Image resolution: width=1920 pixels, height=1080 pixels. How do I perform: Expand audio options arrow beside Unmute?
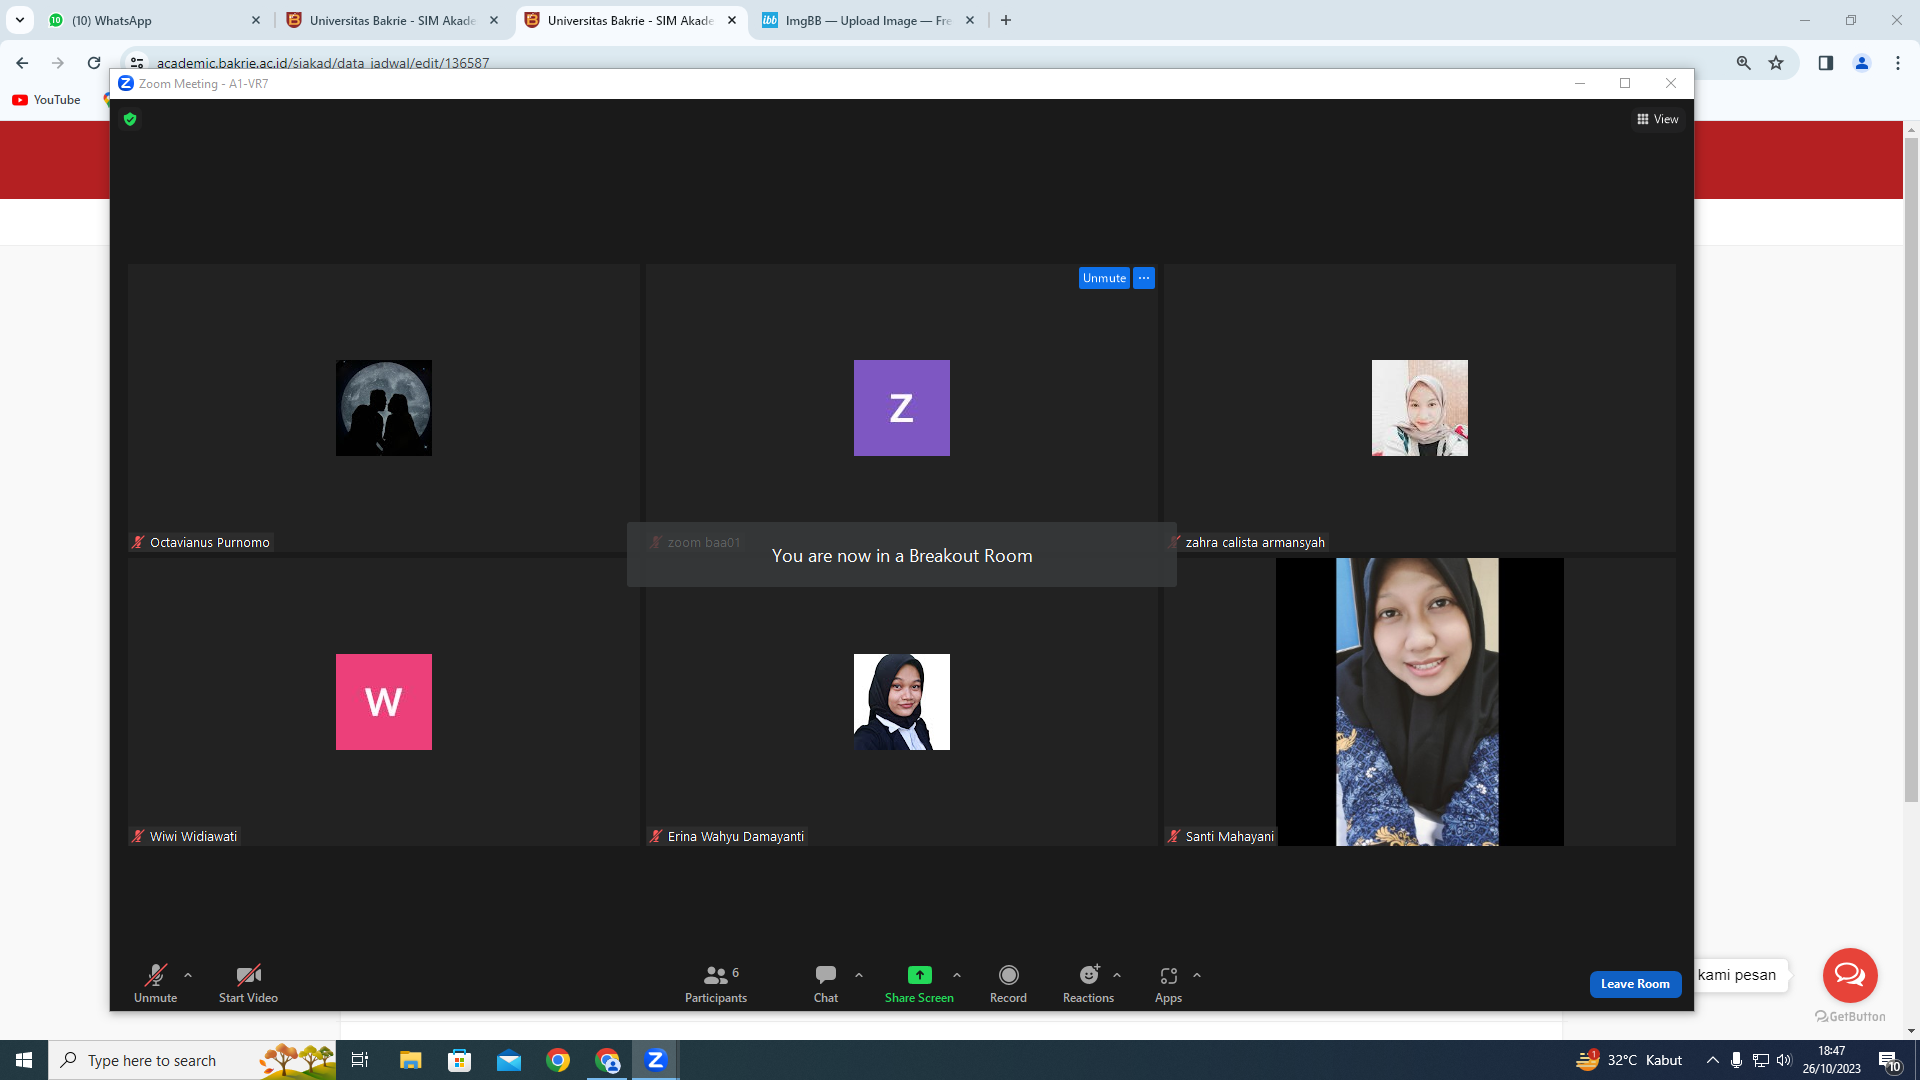pos(188,975)
